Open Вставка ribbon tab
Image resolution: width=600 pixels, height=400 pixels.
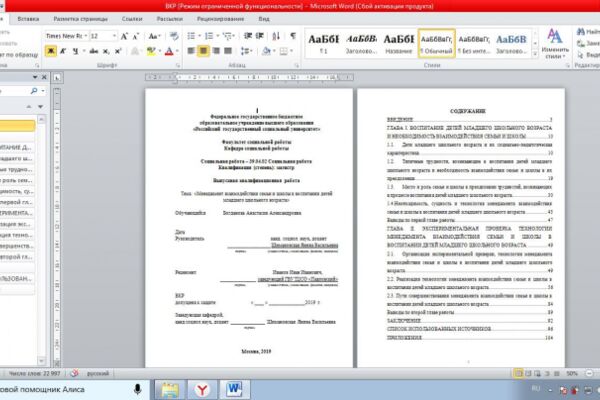(28, 19)
